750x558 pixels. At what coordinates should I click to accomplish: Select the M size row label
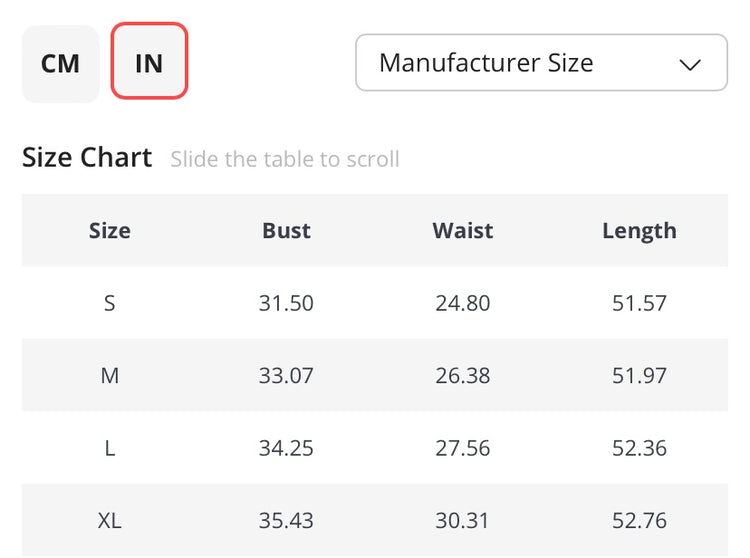[110, 376]
